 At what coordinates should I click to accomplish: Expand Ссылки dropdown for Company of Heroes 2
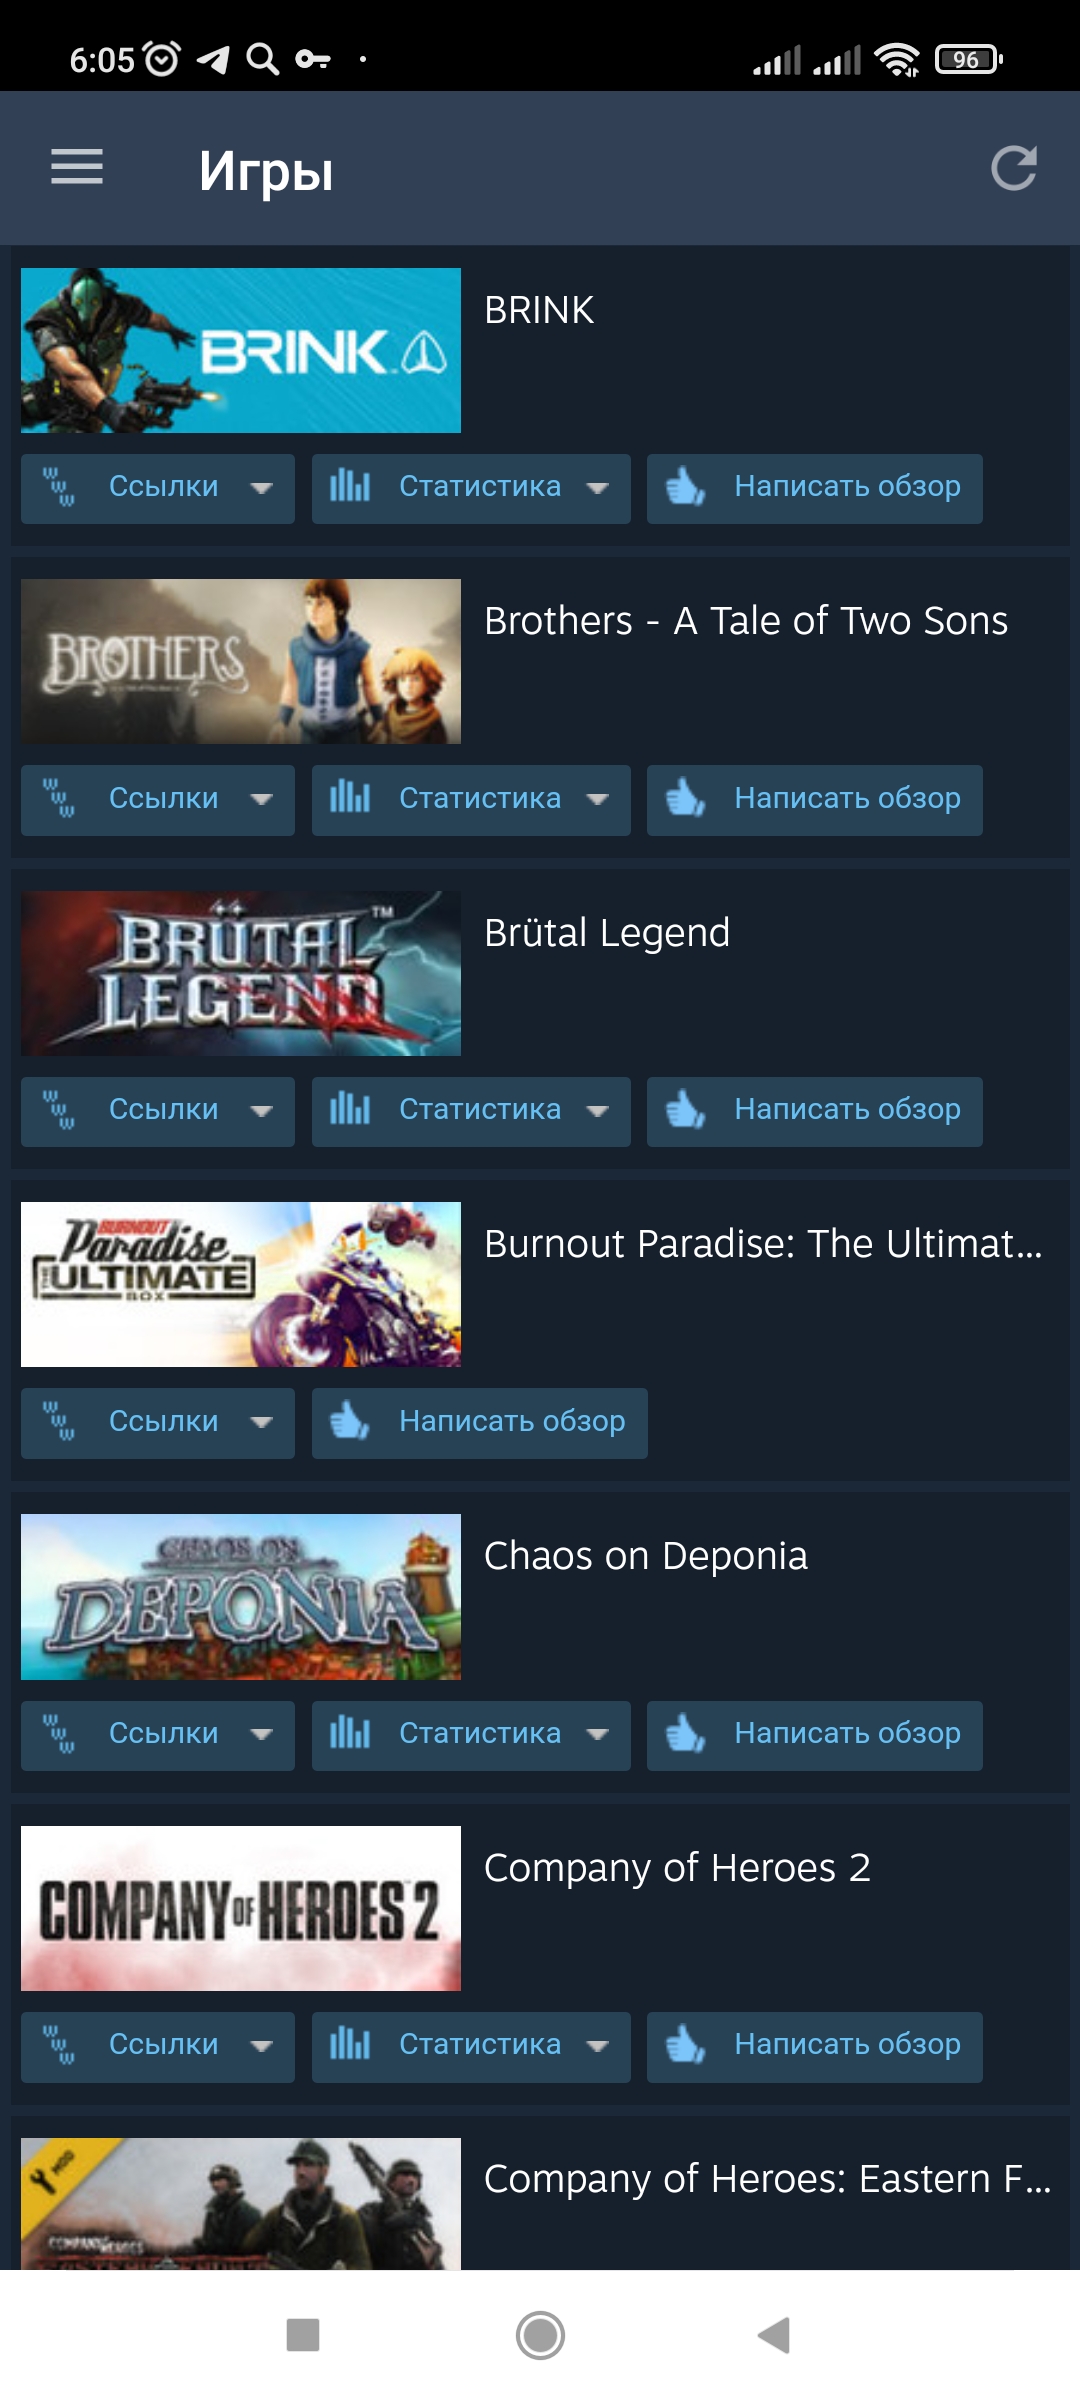click(x=158, y=2046)
